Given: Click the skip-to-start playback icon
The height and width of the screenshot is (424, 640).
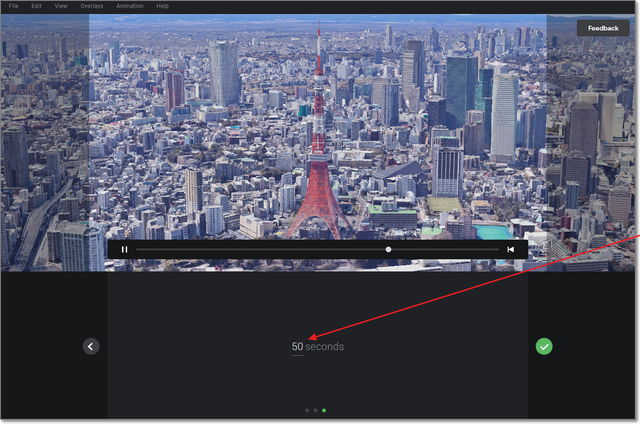Looking at the screenshot, I should tap(510, 249).
